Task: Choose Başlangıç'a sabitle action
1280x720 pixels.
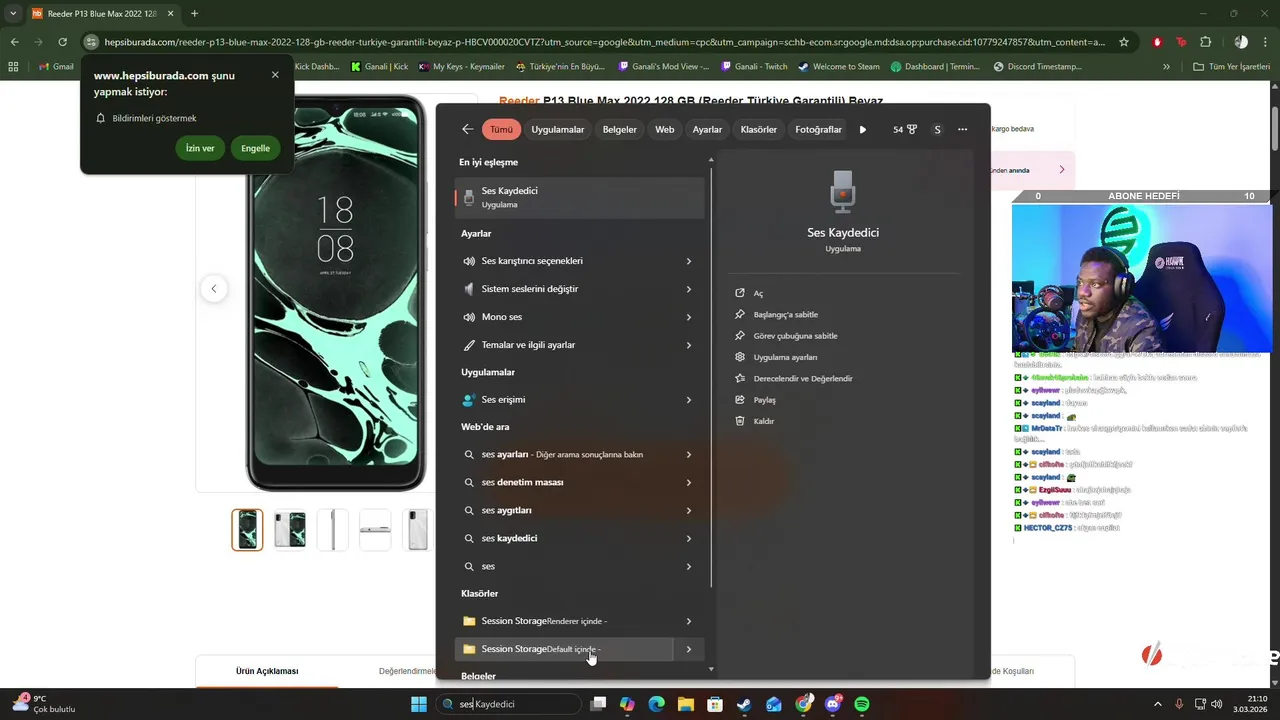Action: click(x=785, y=314)
